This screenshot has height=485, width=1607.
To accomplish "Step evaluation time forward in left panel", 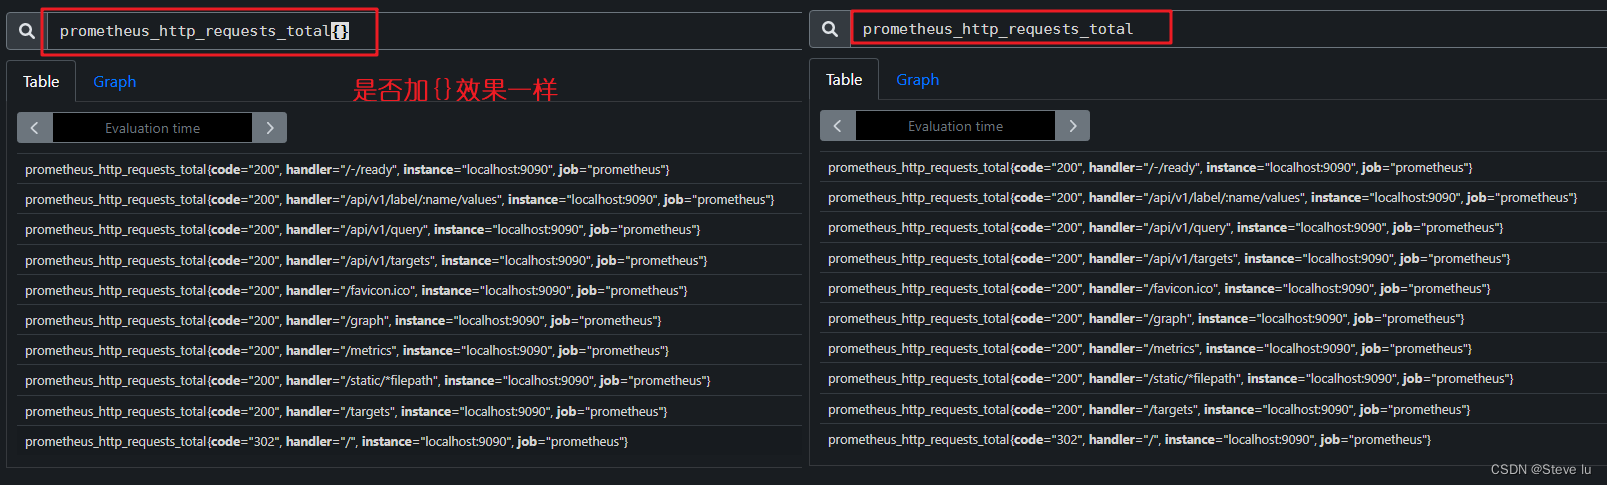I will (x=269, y=128).
